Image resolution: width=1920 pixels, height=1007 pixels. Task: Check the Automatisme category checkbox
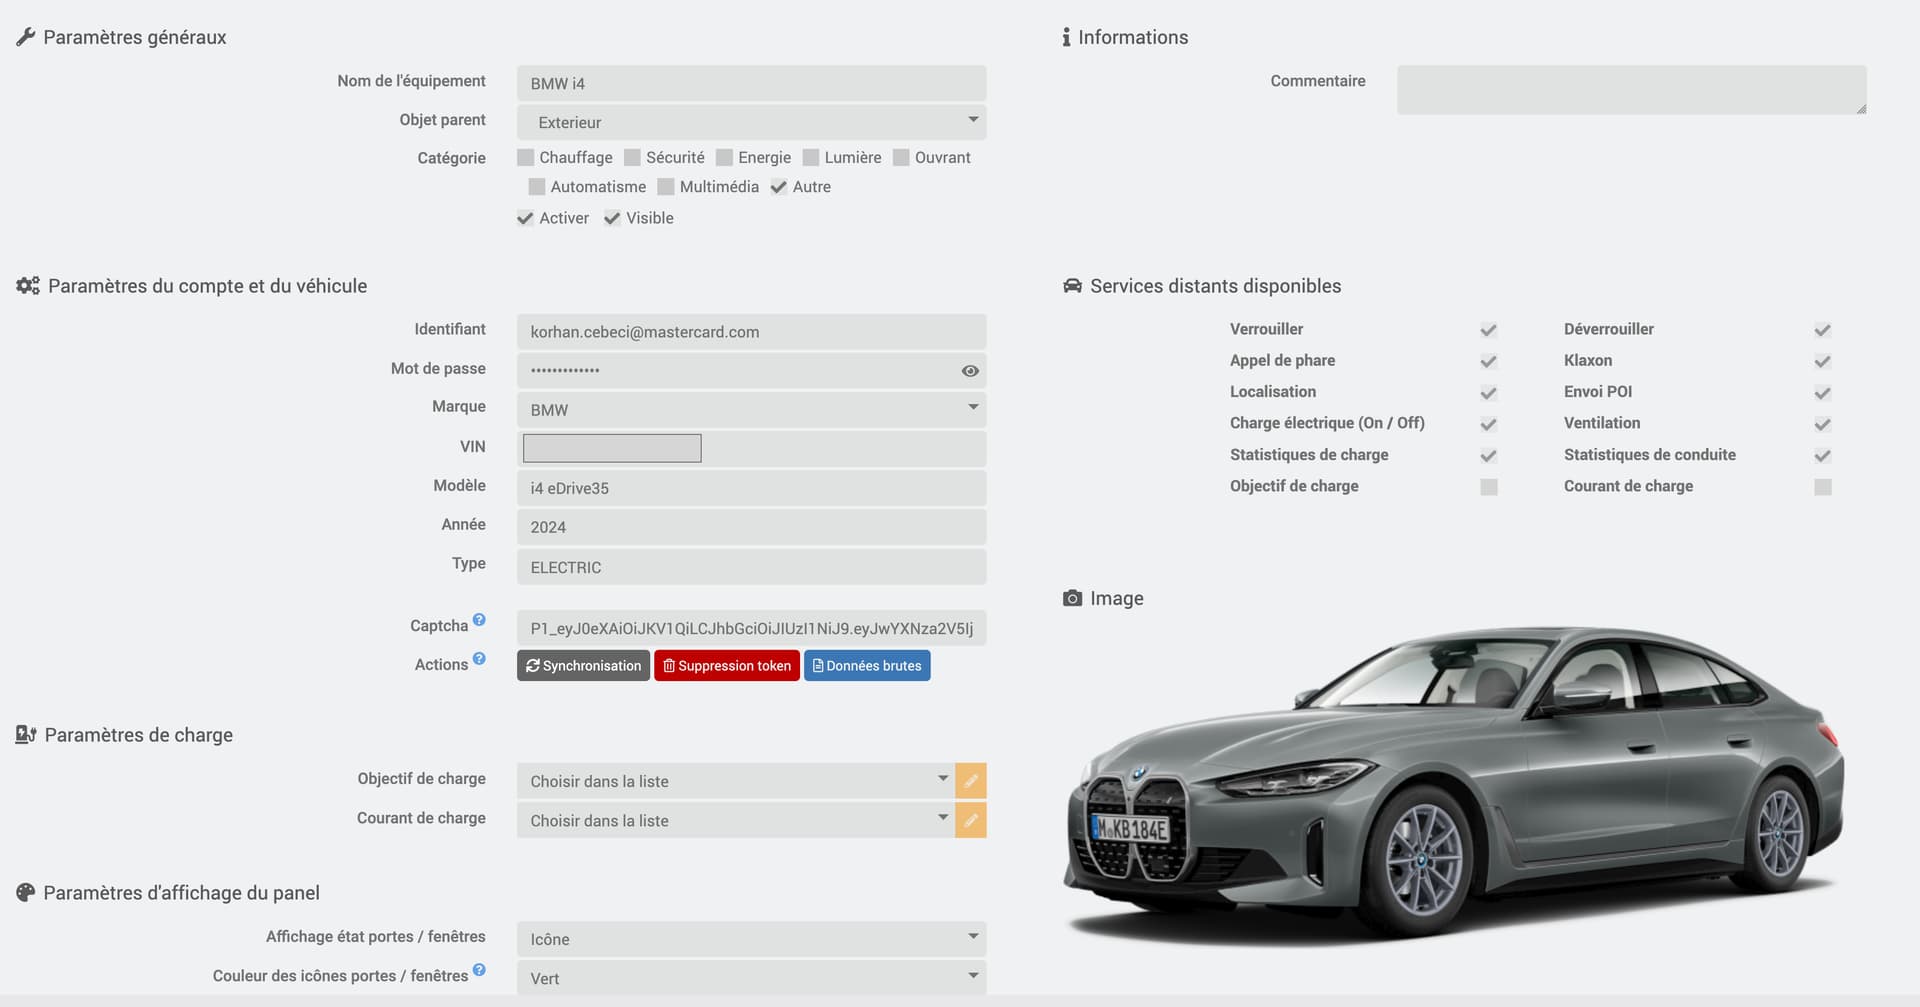[x=537, y=187]
